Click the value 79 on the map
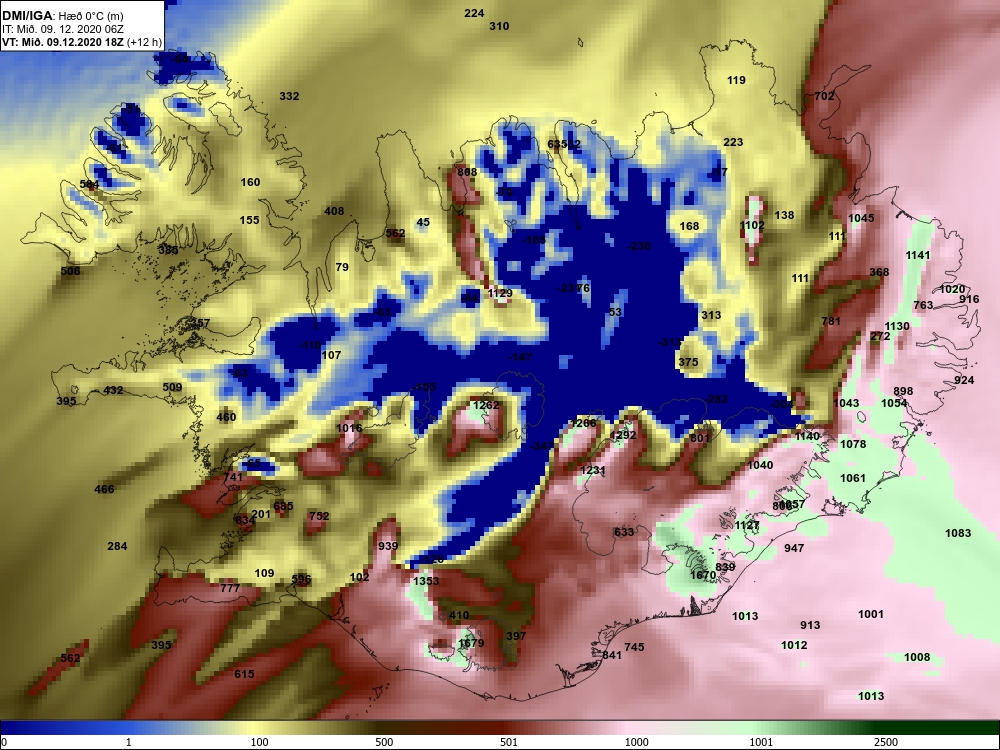 [x=342, y=267]
